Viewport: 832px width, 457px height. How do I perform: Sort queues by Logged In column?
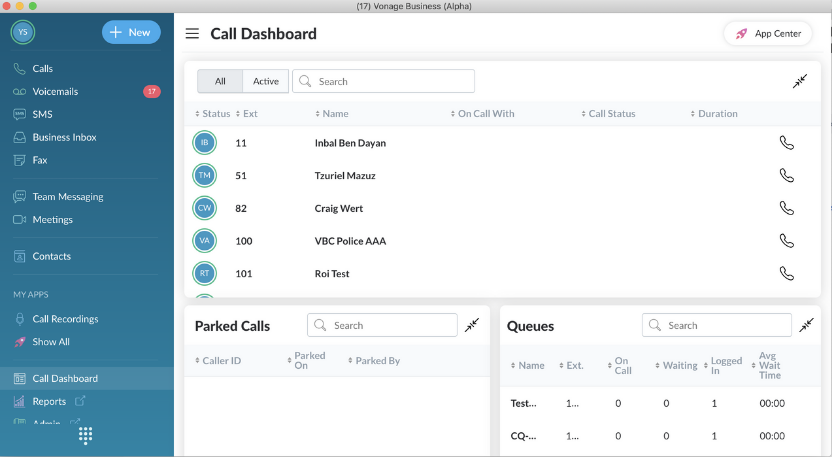click(x=722, y=365)
